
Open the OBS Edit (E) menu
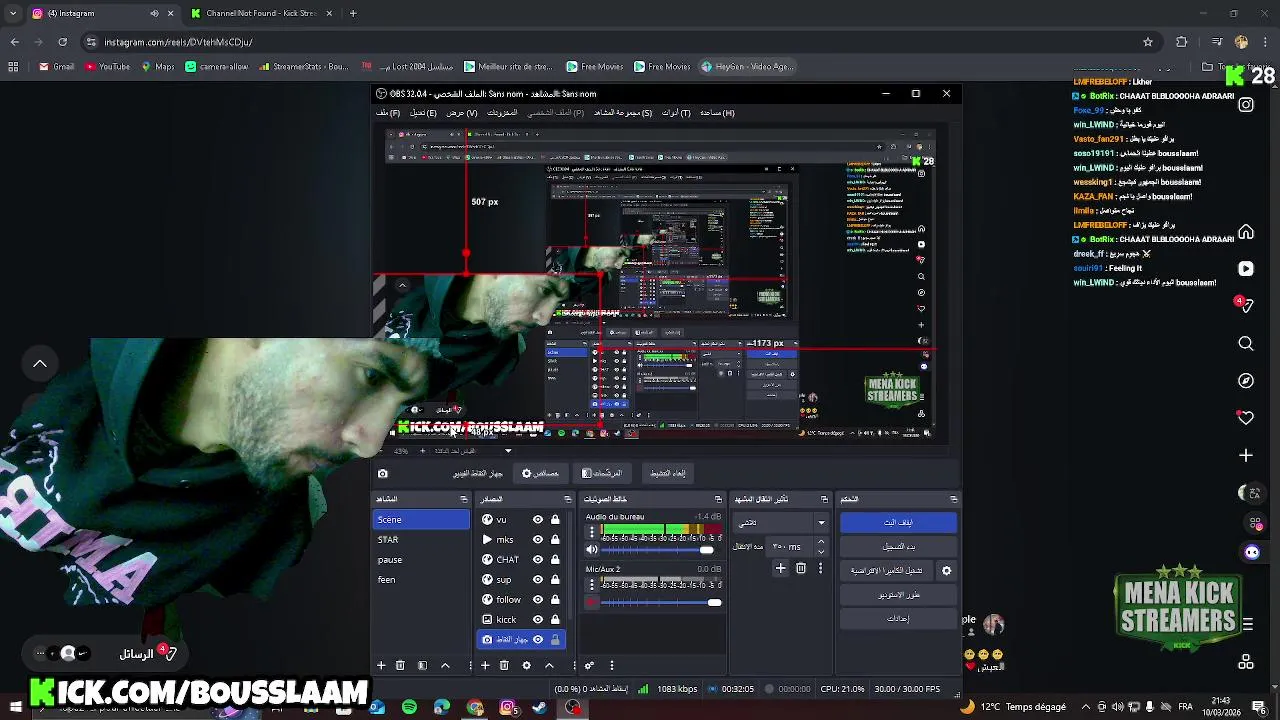click(x=423, y=113)
